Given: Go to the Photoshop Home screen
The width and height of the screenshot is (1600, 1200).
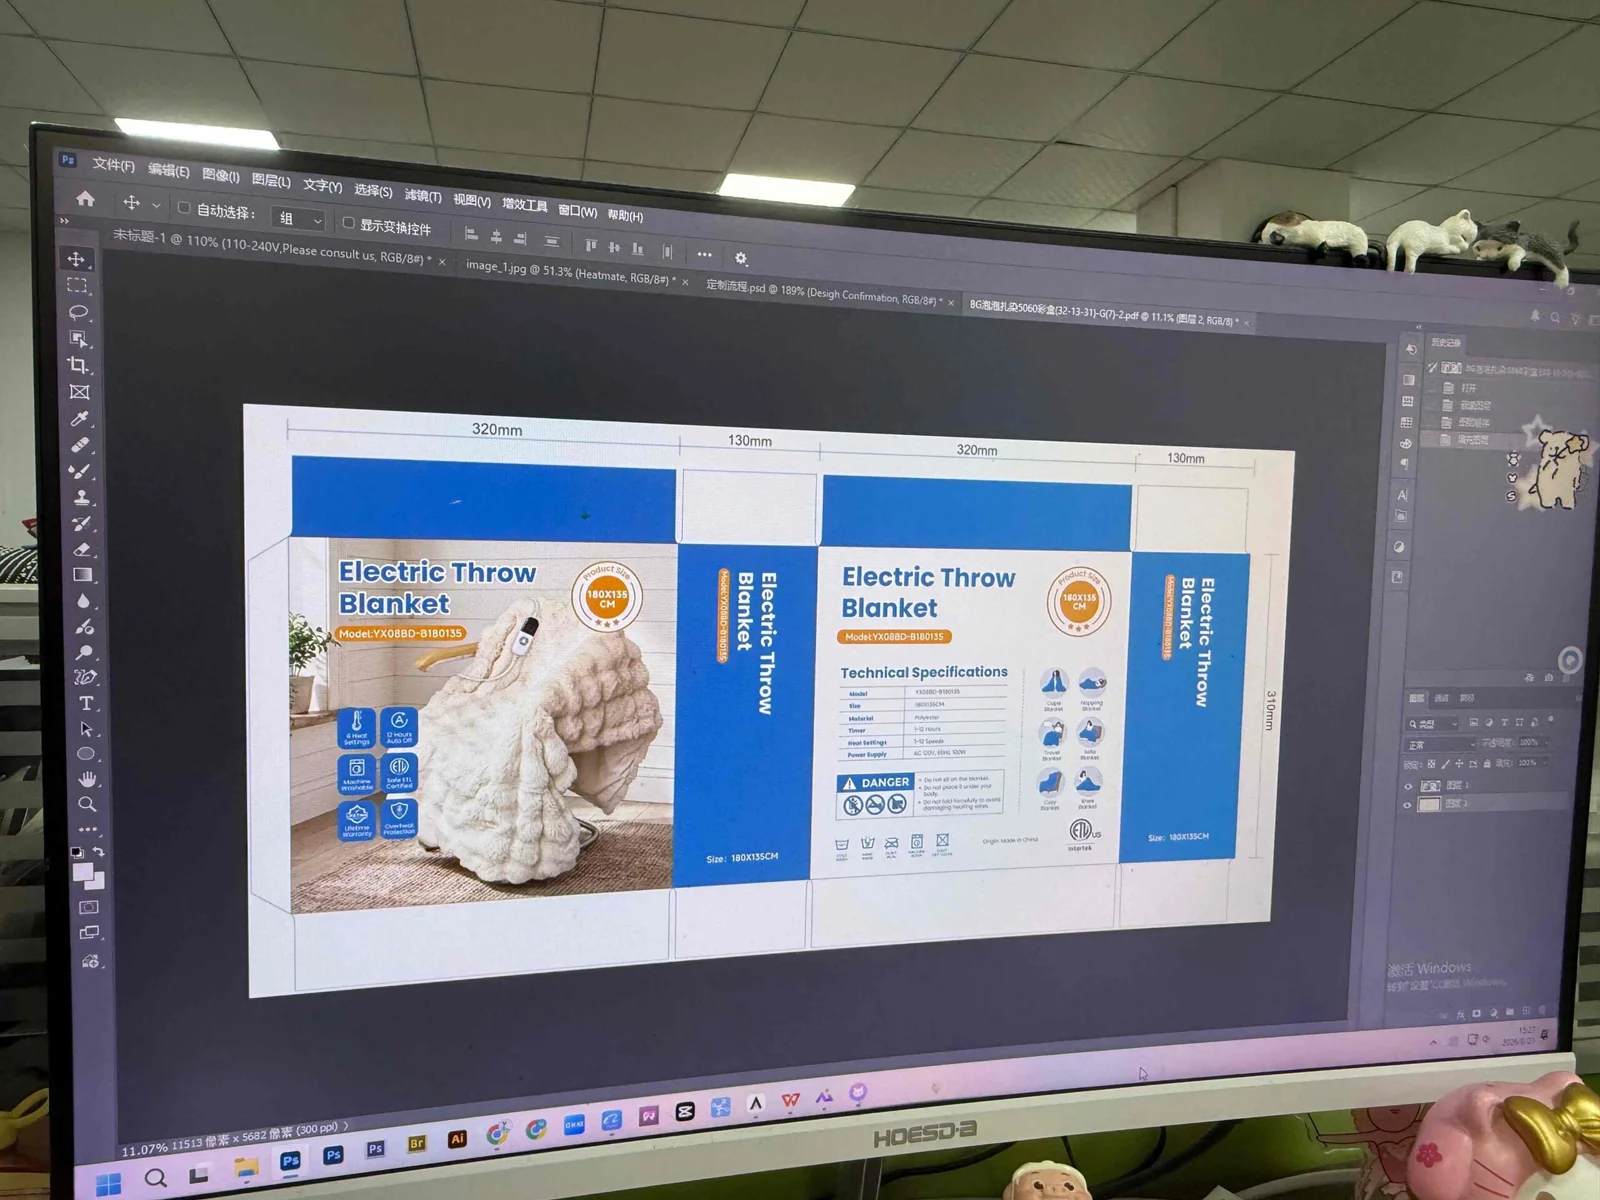Looking at the screenshot, I should click(x=86, y=198).
